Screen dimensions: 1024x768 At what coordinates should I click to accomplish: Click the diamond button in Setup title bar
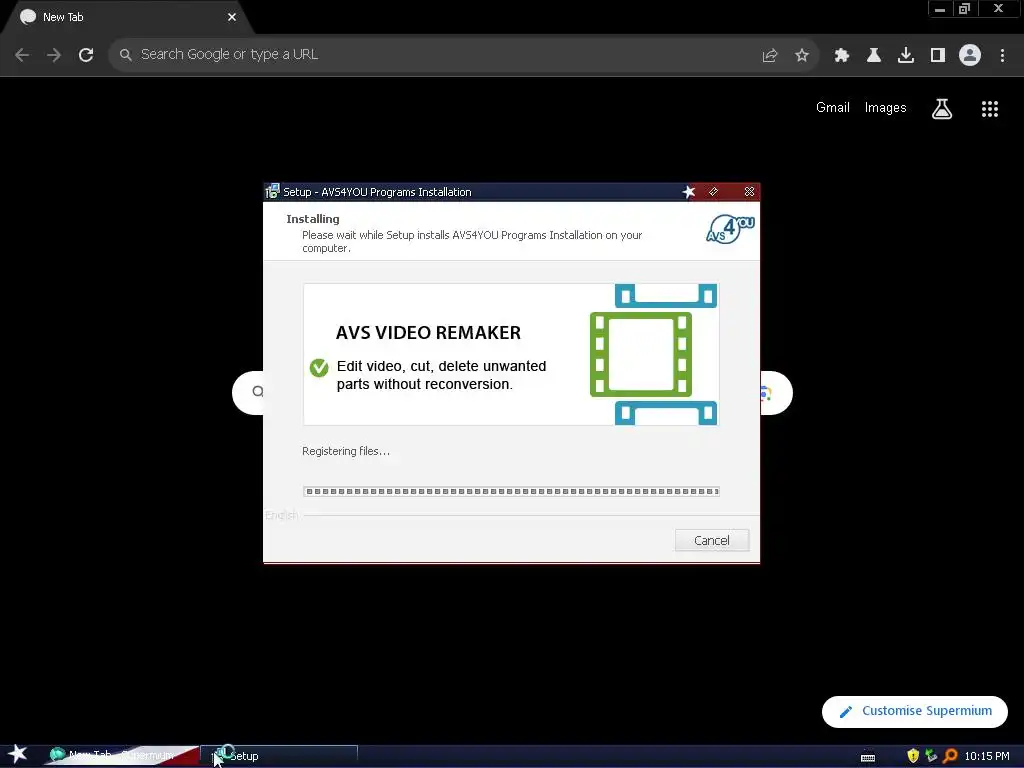pyautogui.click(x=713, y=192)
